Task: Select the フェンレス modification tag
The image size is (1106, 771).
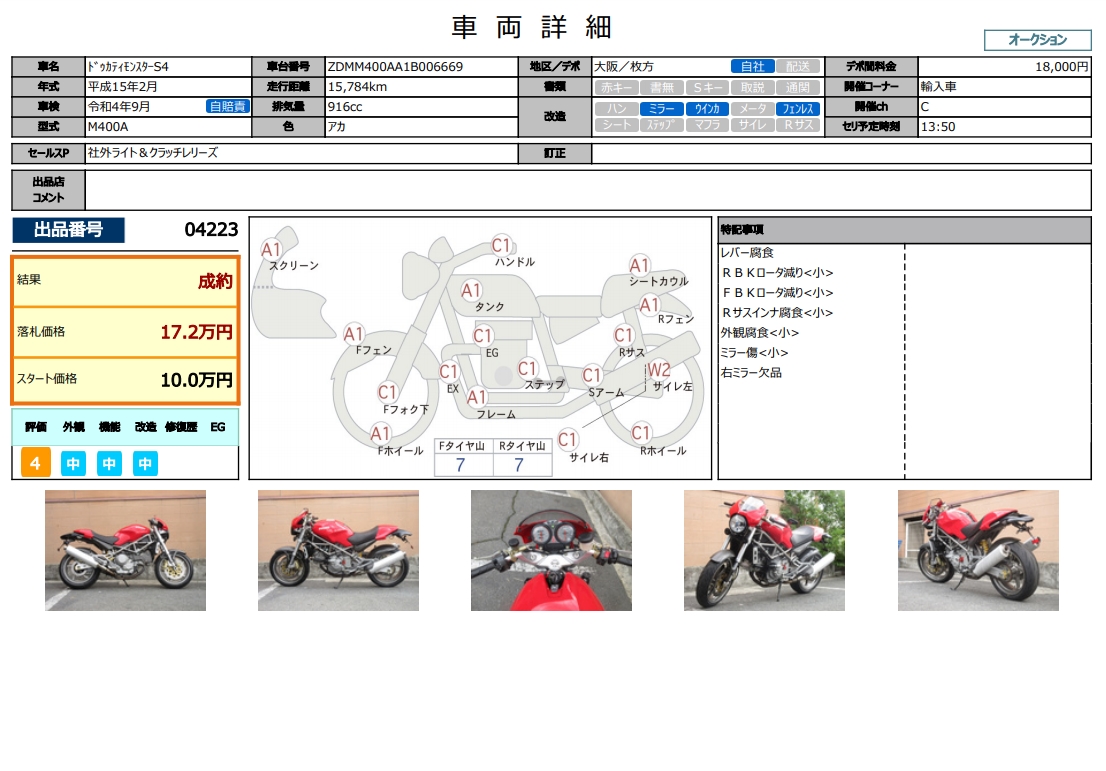Action: point(798,109)
